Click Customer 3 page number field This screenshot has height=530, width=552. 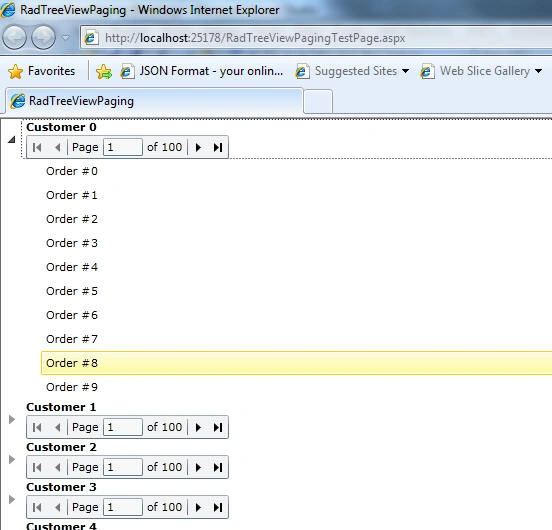coord(123,507)
